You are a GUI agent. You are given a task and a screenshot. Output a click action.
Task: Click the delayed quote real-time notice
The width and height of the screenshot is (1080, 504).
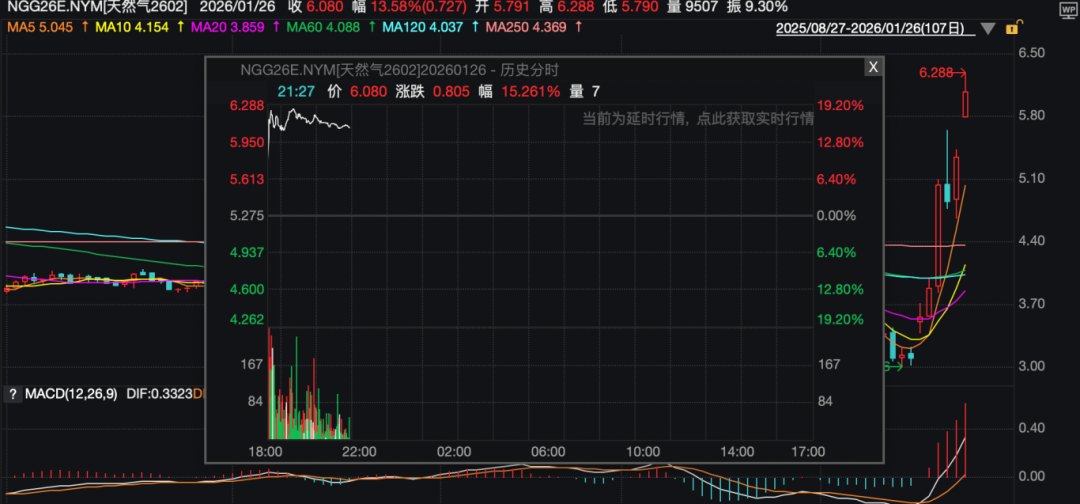698,118
